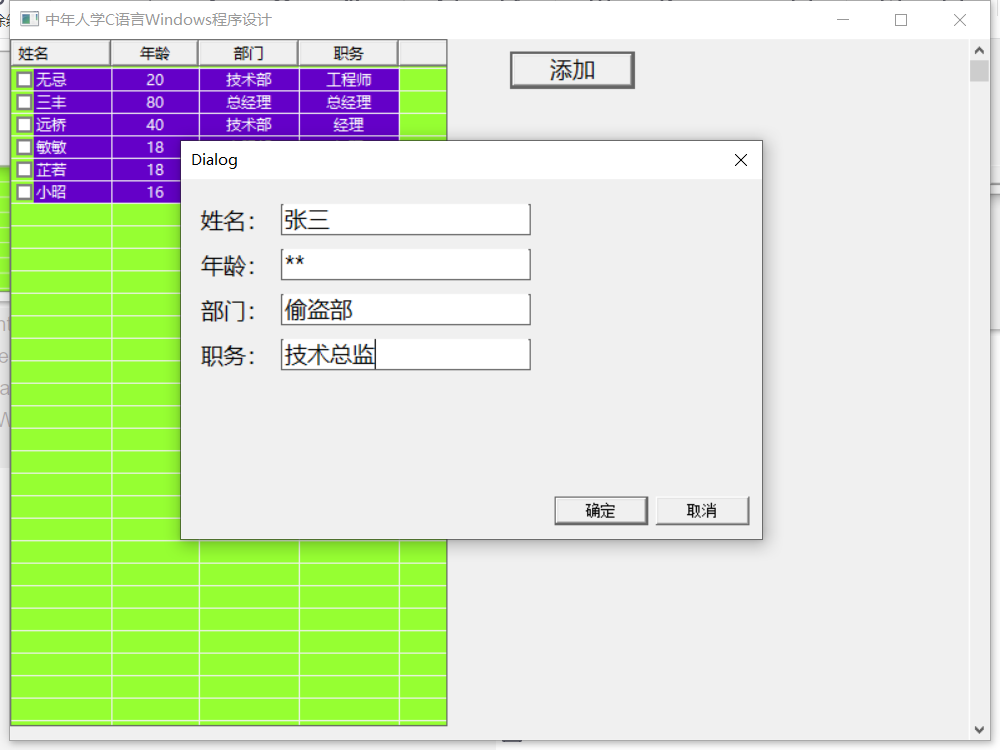Click the 职务 column header
1000x750 pixels.
(348, 52)
